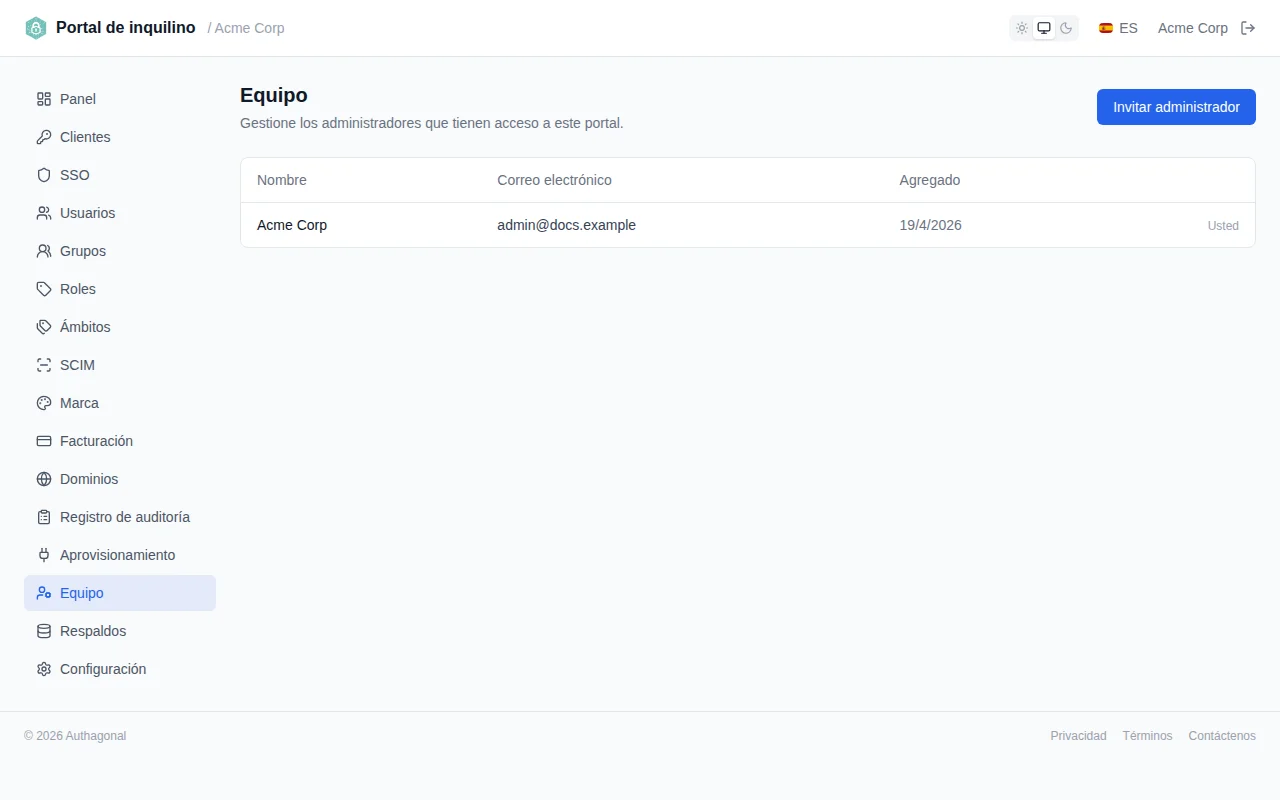The image size is (1280, 800).
Task: Click the people icon beside Usuarios
Action: pyautogui.click(x=44, y=213)
